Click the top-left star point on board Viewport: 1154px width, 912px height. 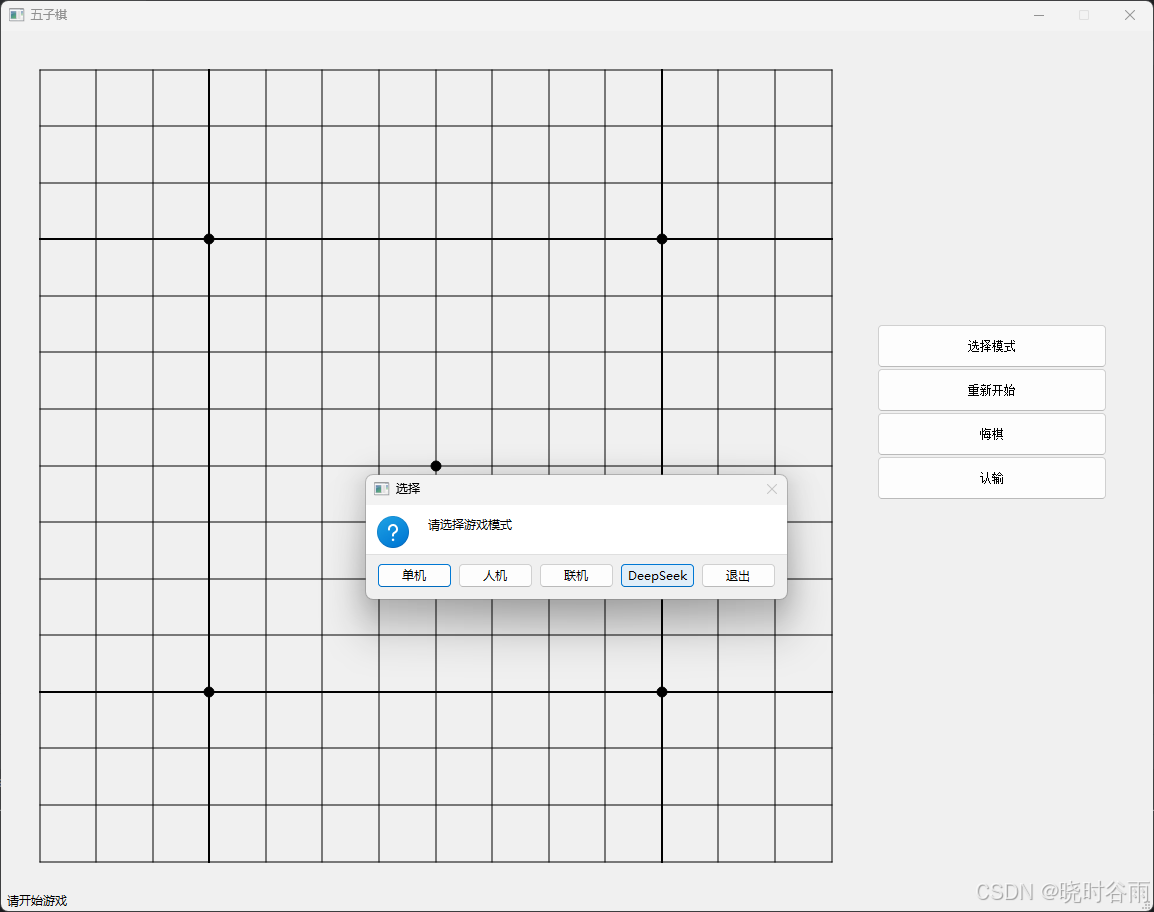[x=209, y=239]
